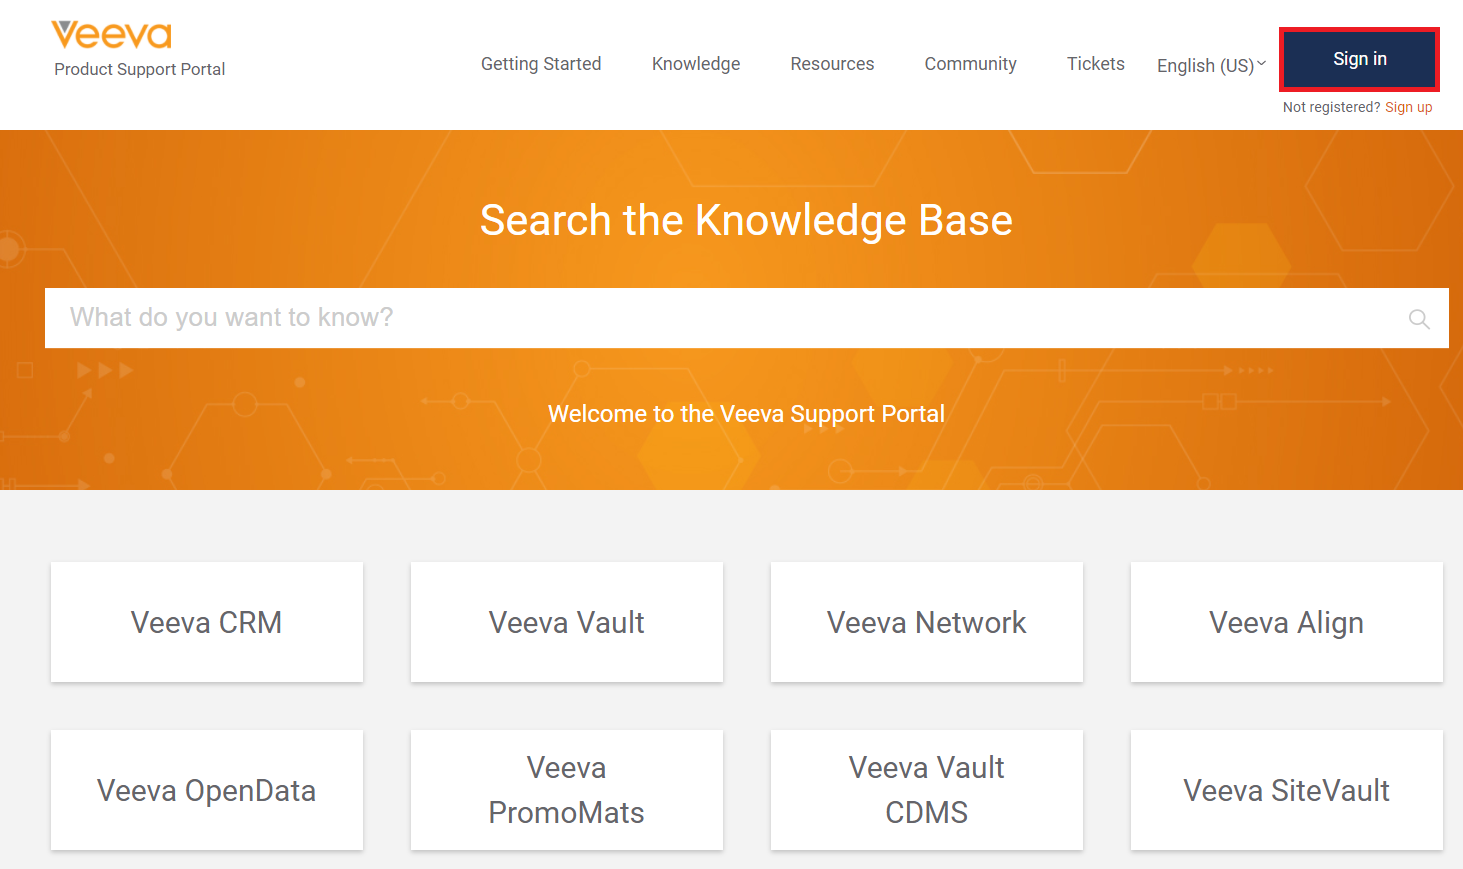Open the Veeva Vault product tile
Viewport: 1463px width, 869px height.
pos(567,622)
